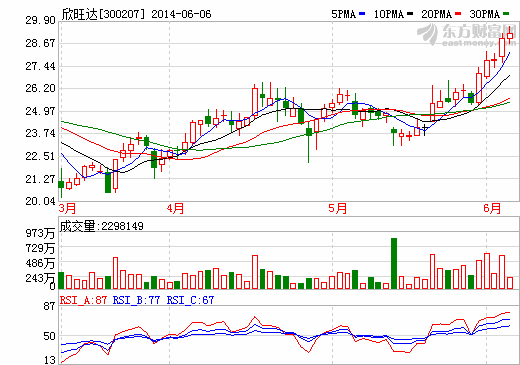Click the 486万 volume axis label
Screen dimensions: 520x365
[x=40, y=263]
